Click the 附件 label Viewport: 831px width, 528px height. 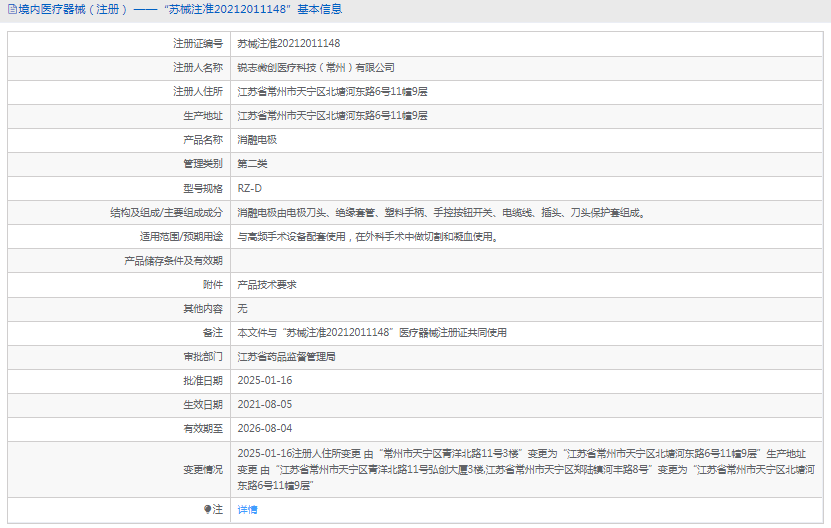pyautogui.click(x=213, y=285)
